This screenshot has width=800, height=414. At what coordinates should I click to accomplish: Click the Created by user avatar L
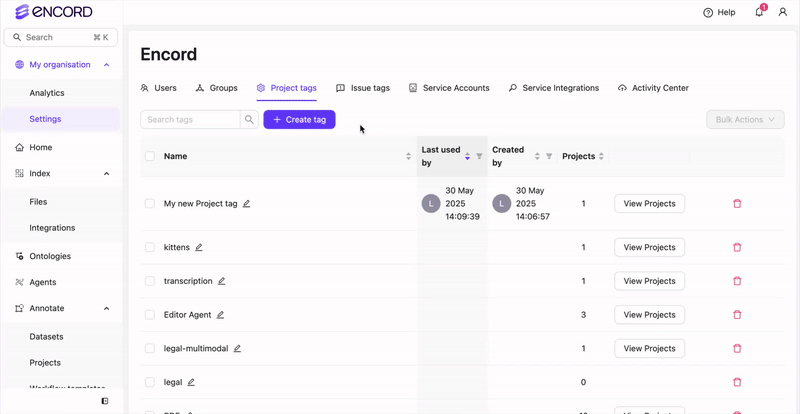pos(502,204)
